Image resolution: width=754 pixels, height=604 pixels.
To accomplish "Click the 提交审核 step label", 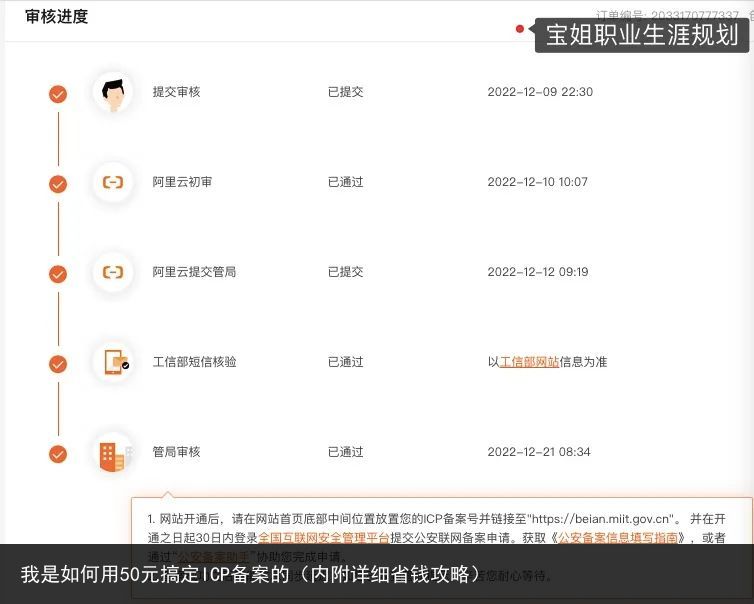I will [x=176, y=92].
